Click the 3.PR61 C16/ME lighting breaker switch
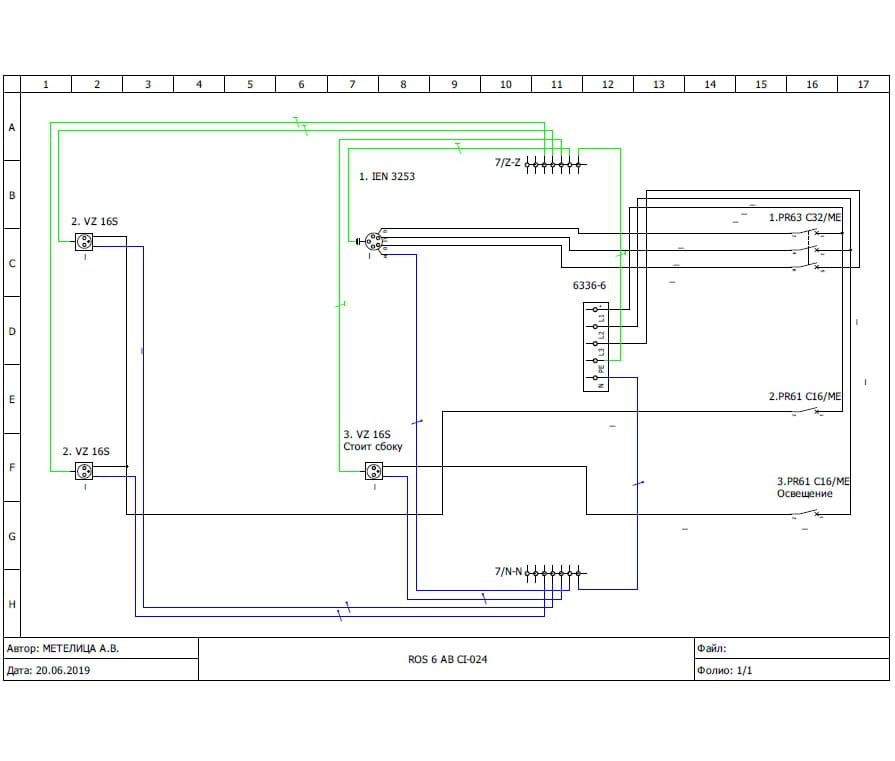The height and width of the screenshot is (761, 895). click(x=809, y=515)
